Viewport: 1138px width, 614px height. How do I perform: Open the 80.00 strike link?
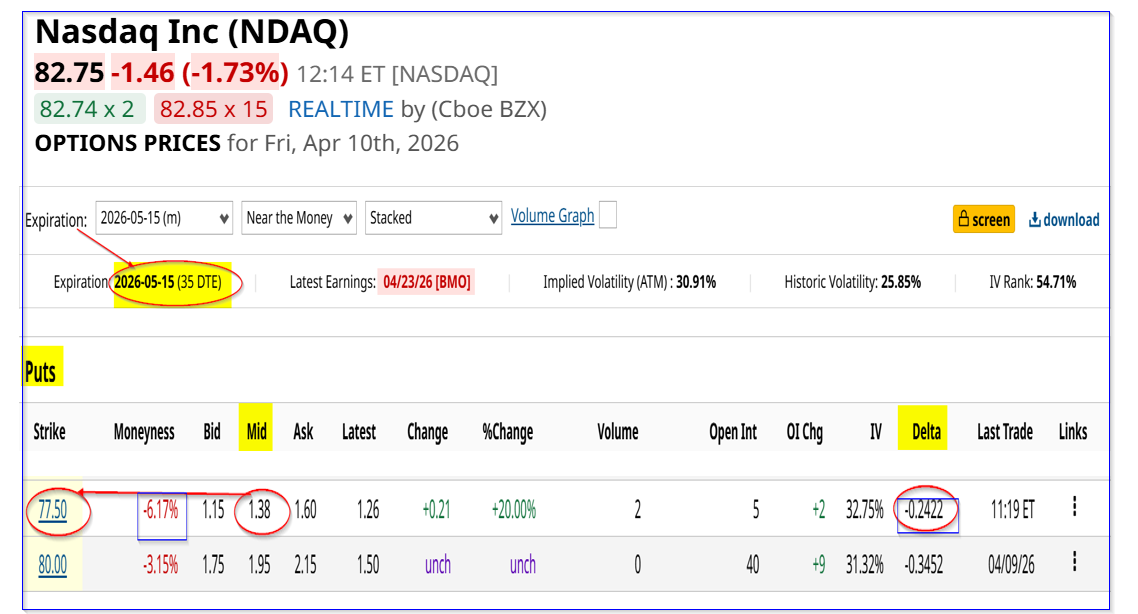(x=52, y=565)
